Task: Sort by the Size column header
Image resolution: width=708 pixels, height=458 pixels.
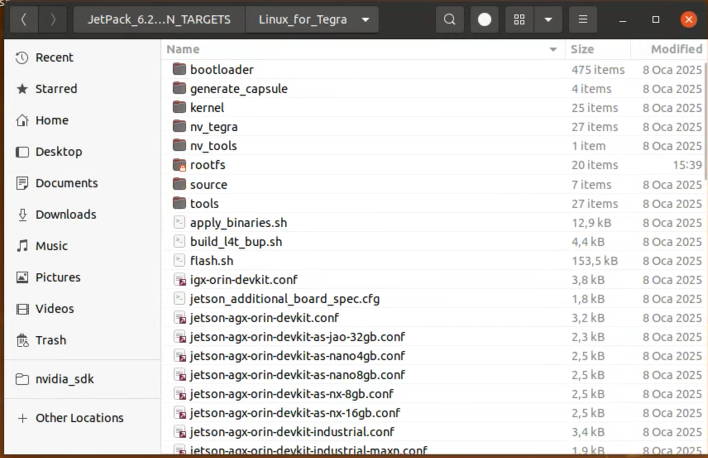Action: [598, 49]
